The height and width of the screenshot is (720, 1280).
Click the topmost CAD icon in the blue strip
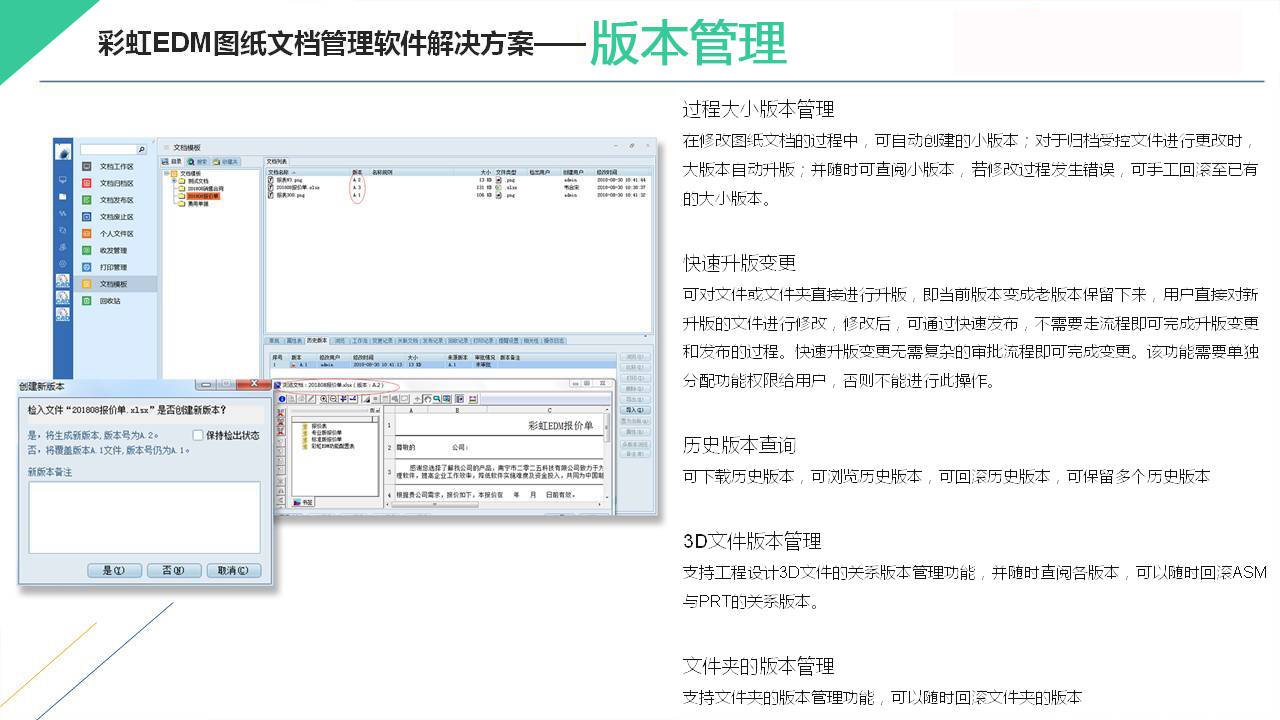(62, 280)
